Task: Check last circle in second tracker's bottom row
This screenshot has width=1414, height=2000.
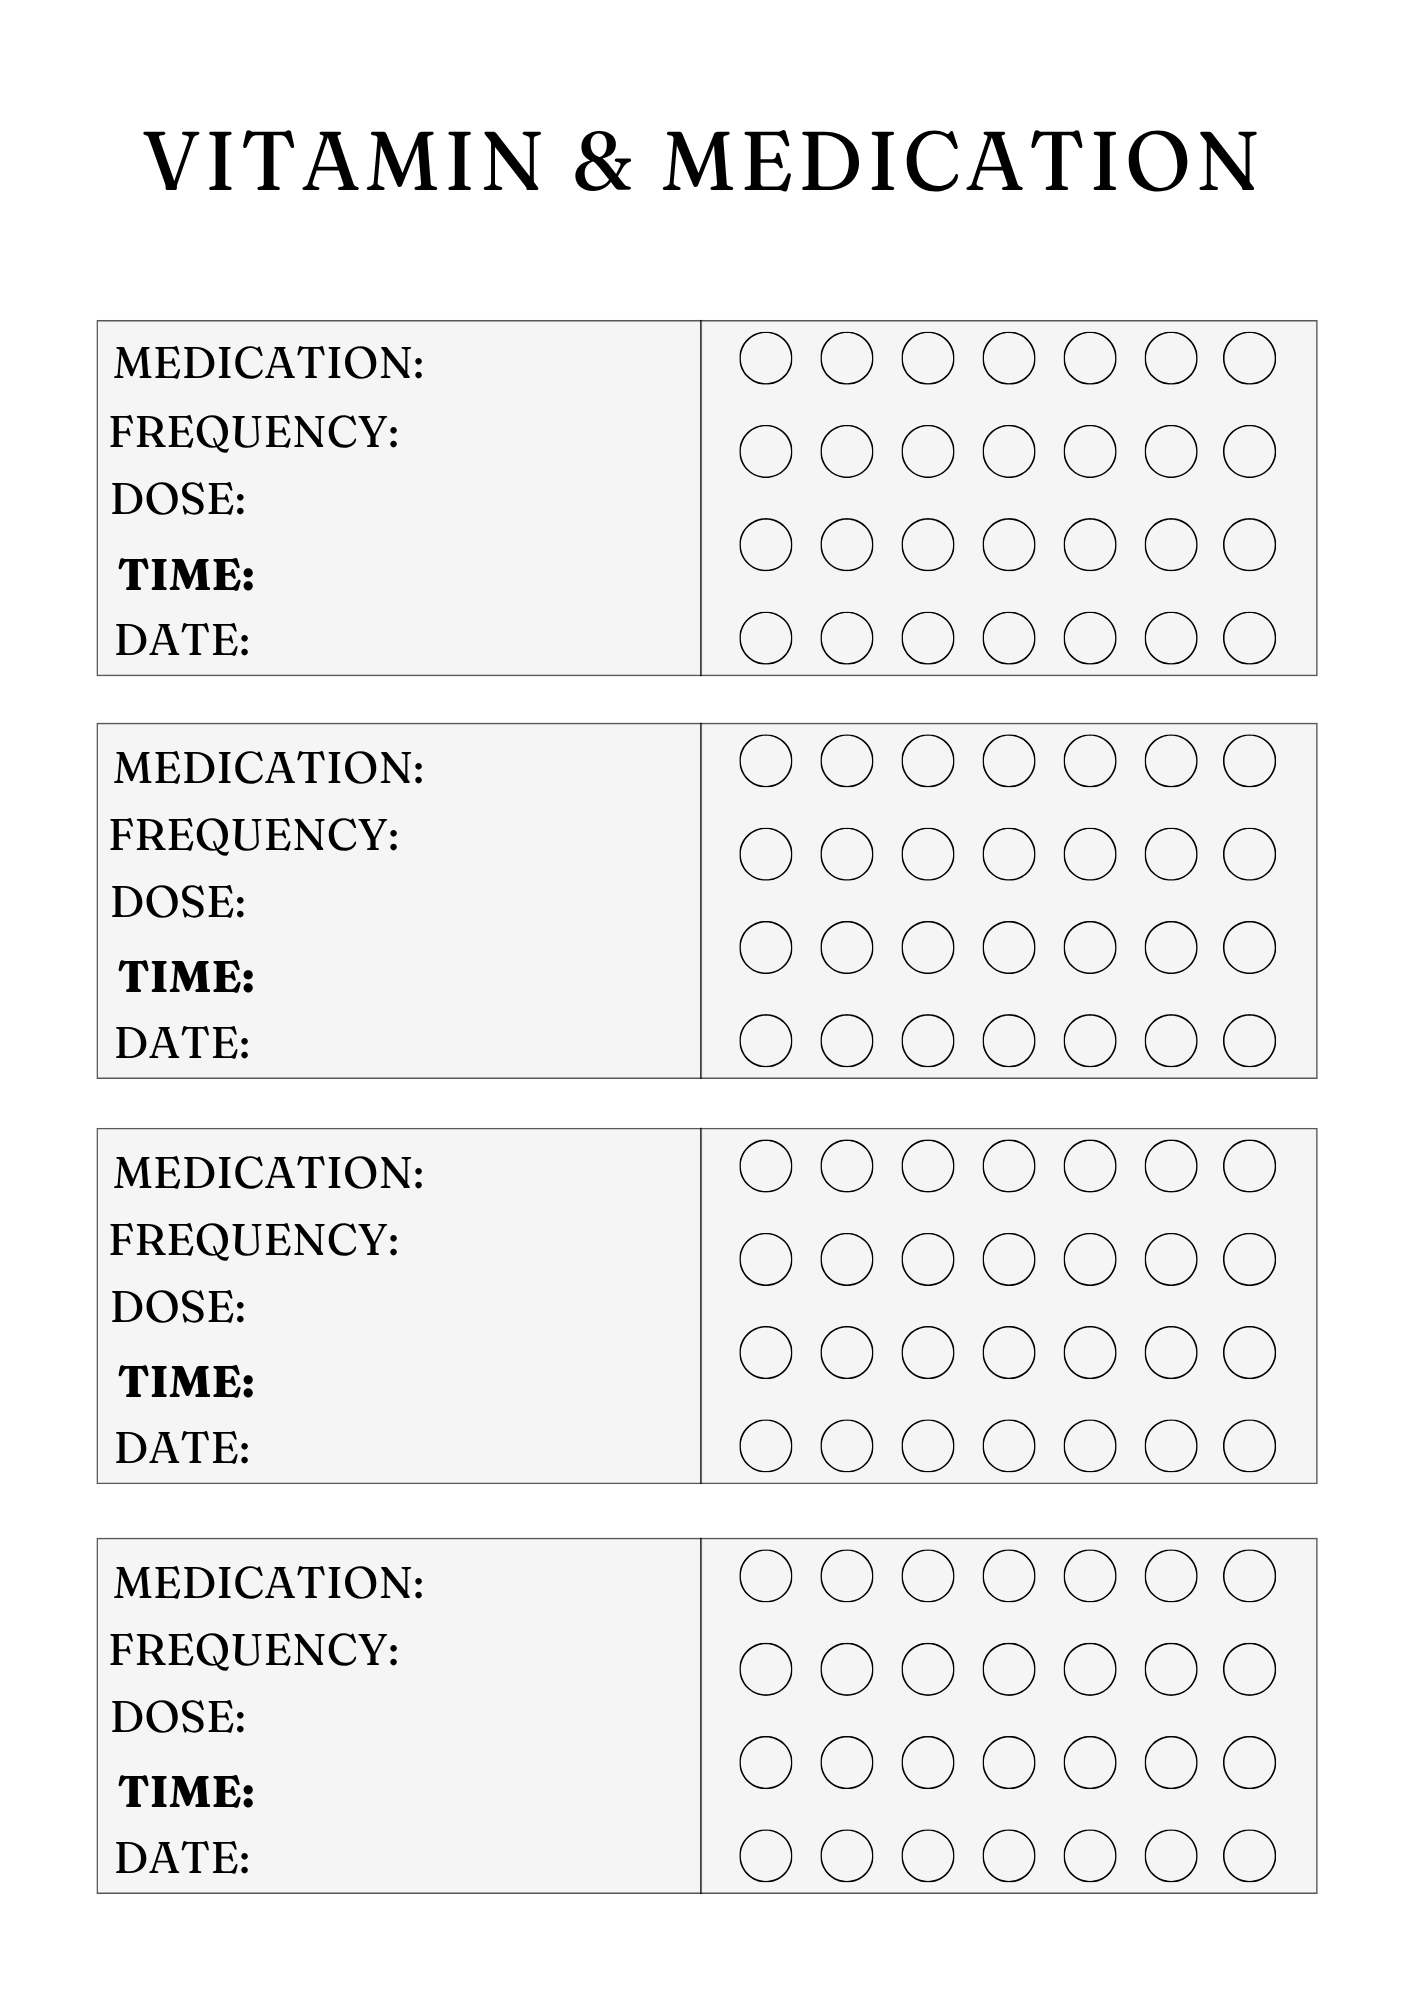Action: click(x=1249, y=1041)
